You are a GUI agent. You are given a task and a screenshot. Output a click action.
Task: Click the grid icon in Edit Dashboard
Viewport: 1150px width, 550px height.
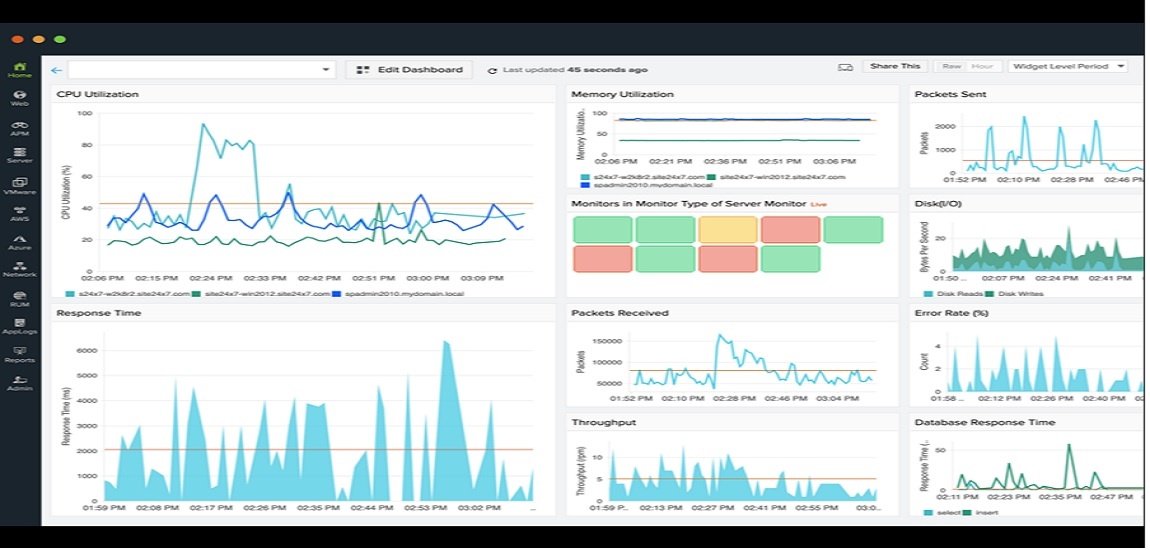coord(362,70)
